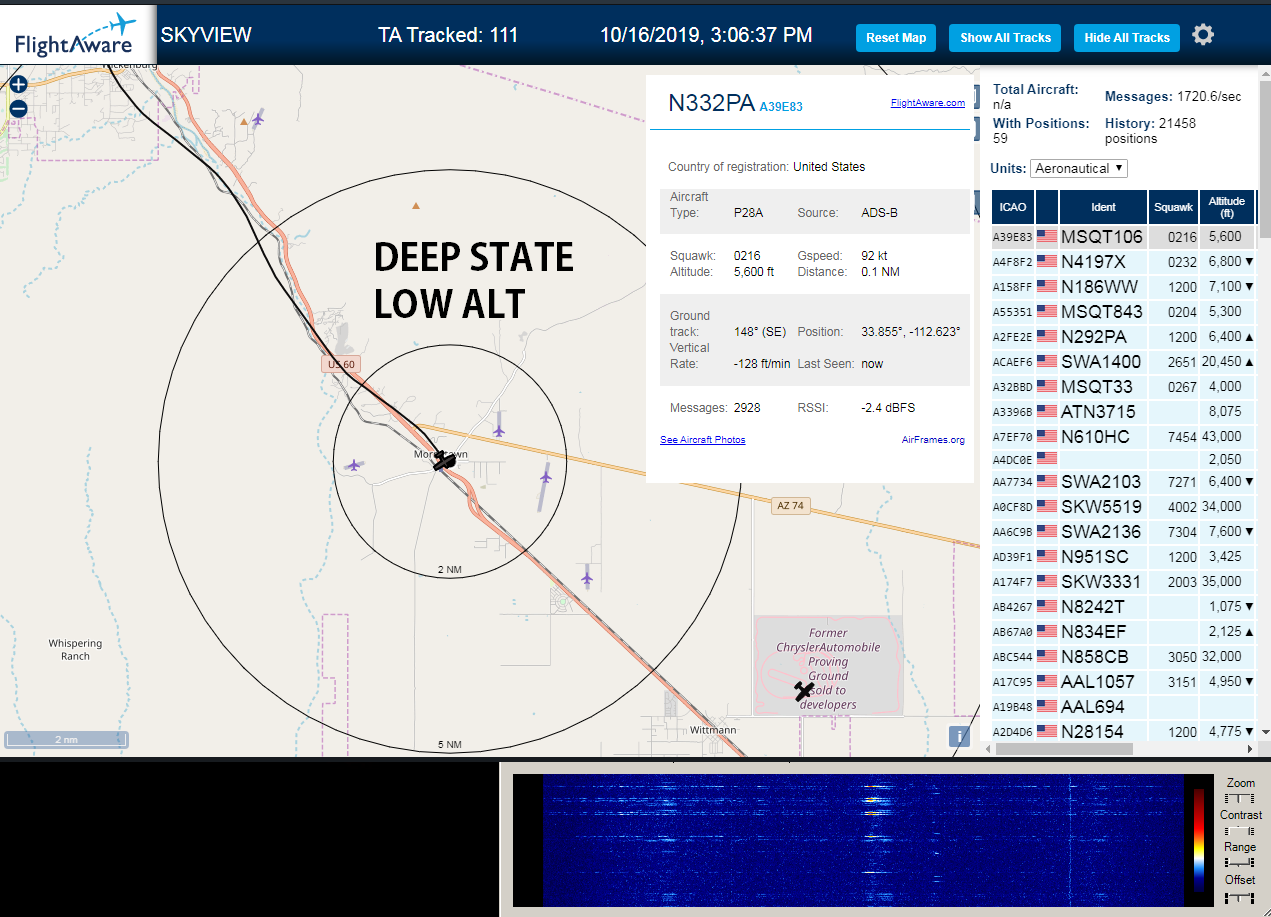Select purple aircraft icon west of Morristown
This screenshot has width=1271, height=917.
353,465
